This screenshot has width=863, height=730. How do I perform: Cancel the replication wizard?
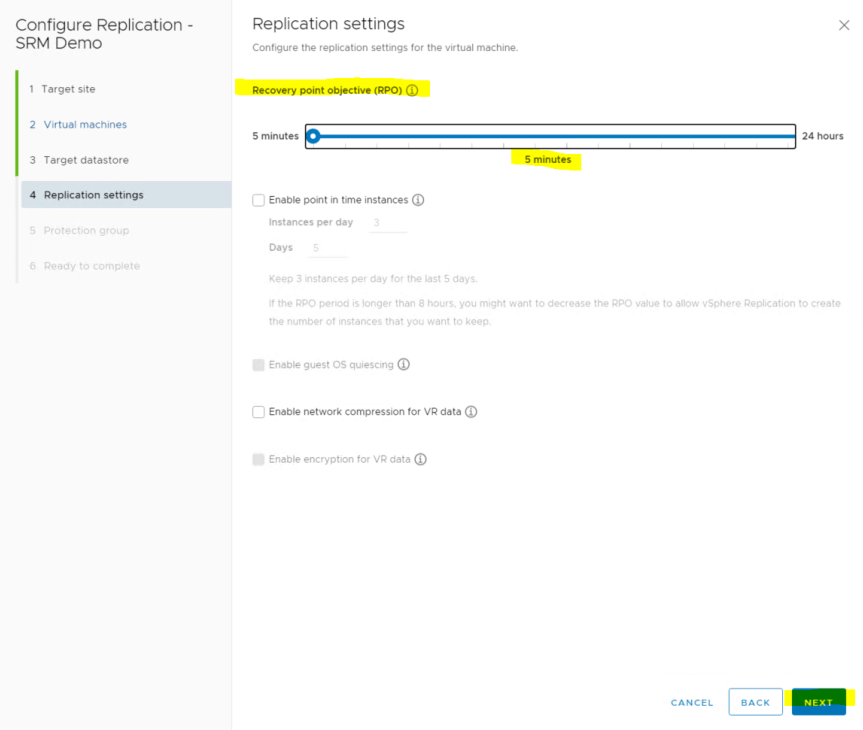click(692, 702)
